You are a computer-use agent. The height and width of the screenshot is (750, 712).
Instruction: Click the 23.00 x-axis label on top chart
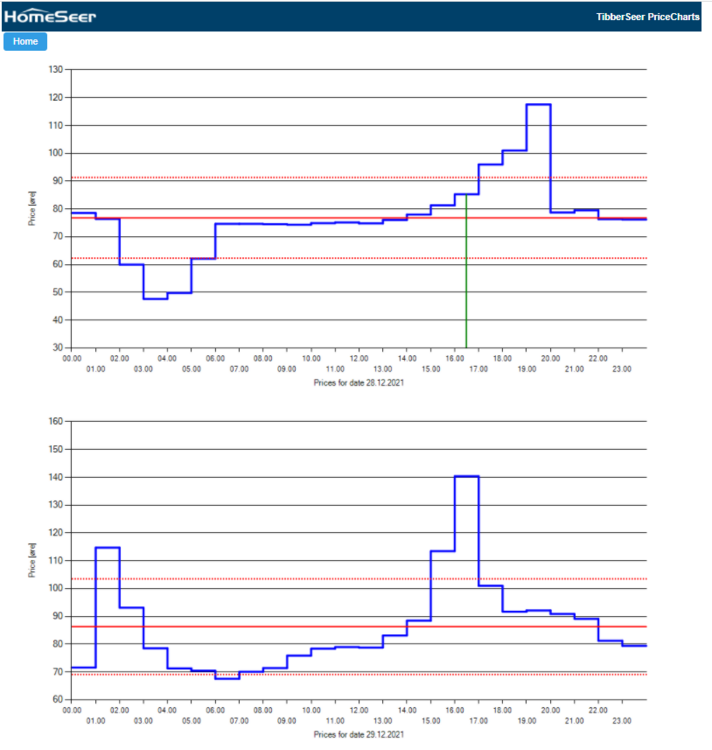coord(623,369)
